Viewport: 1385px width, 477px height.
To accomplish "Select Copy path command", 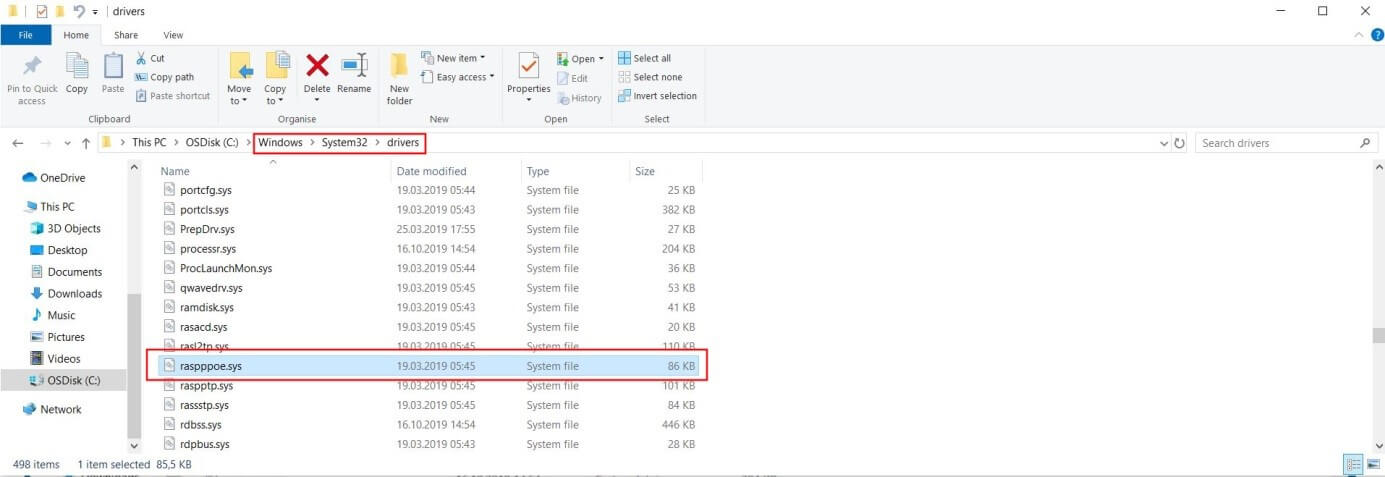I will pyautogui.click(x=165, y=77).
